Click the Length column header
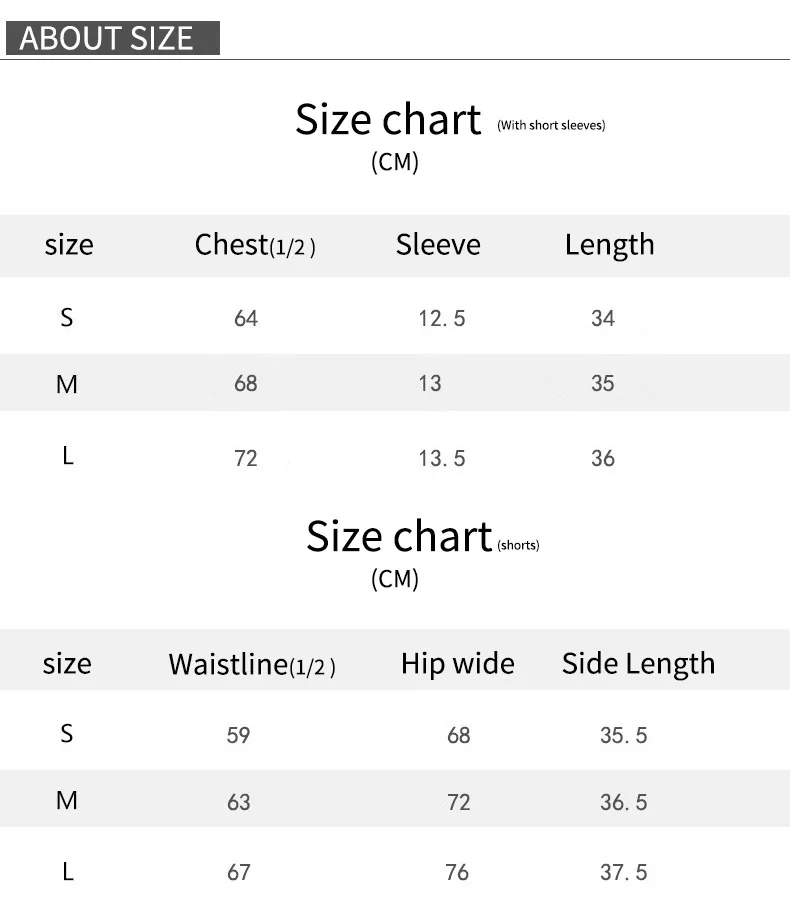This screenshot has height=917, width=790. tap(609, 245)
